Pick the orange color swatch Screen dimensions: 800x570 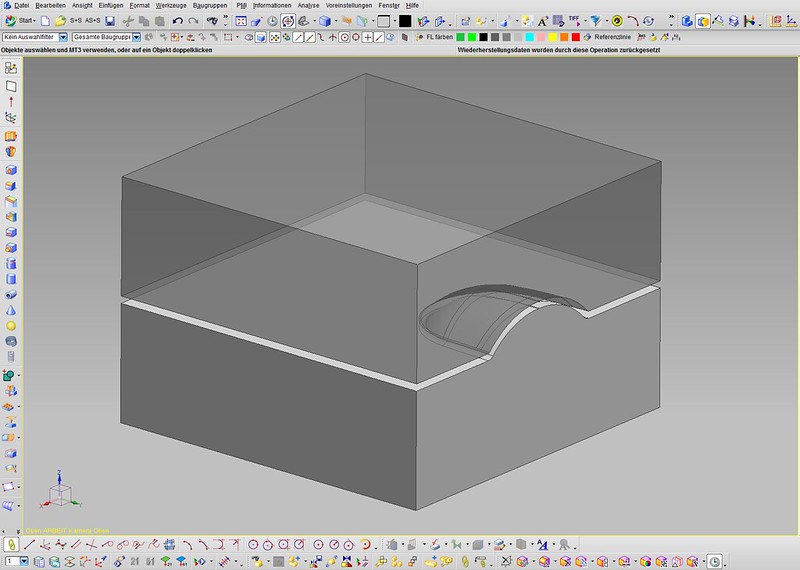click(x=564, y=37)
